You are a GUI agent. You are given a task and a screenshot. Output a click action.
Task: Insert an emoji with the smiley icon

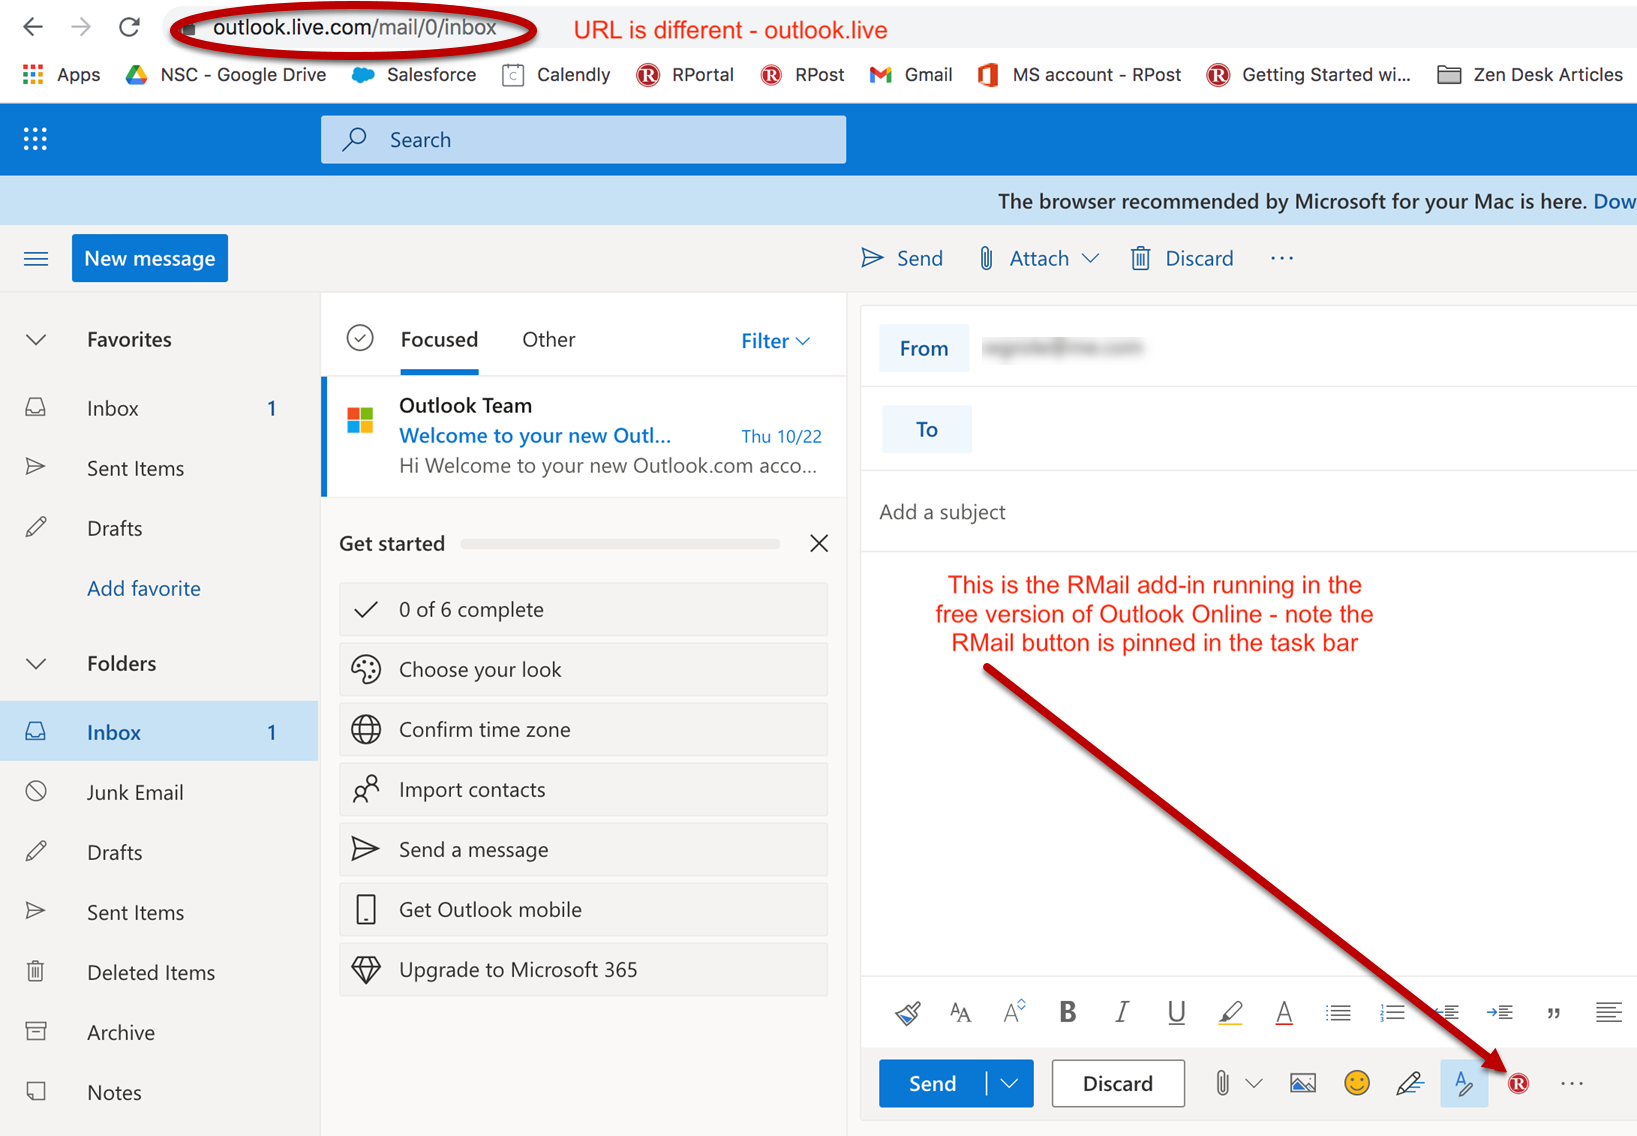click(x=1356, y=1083)
